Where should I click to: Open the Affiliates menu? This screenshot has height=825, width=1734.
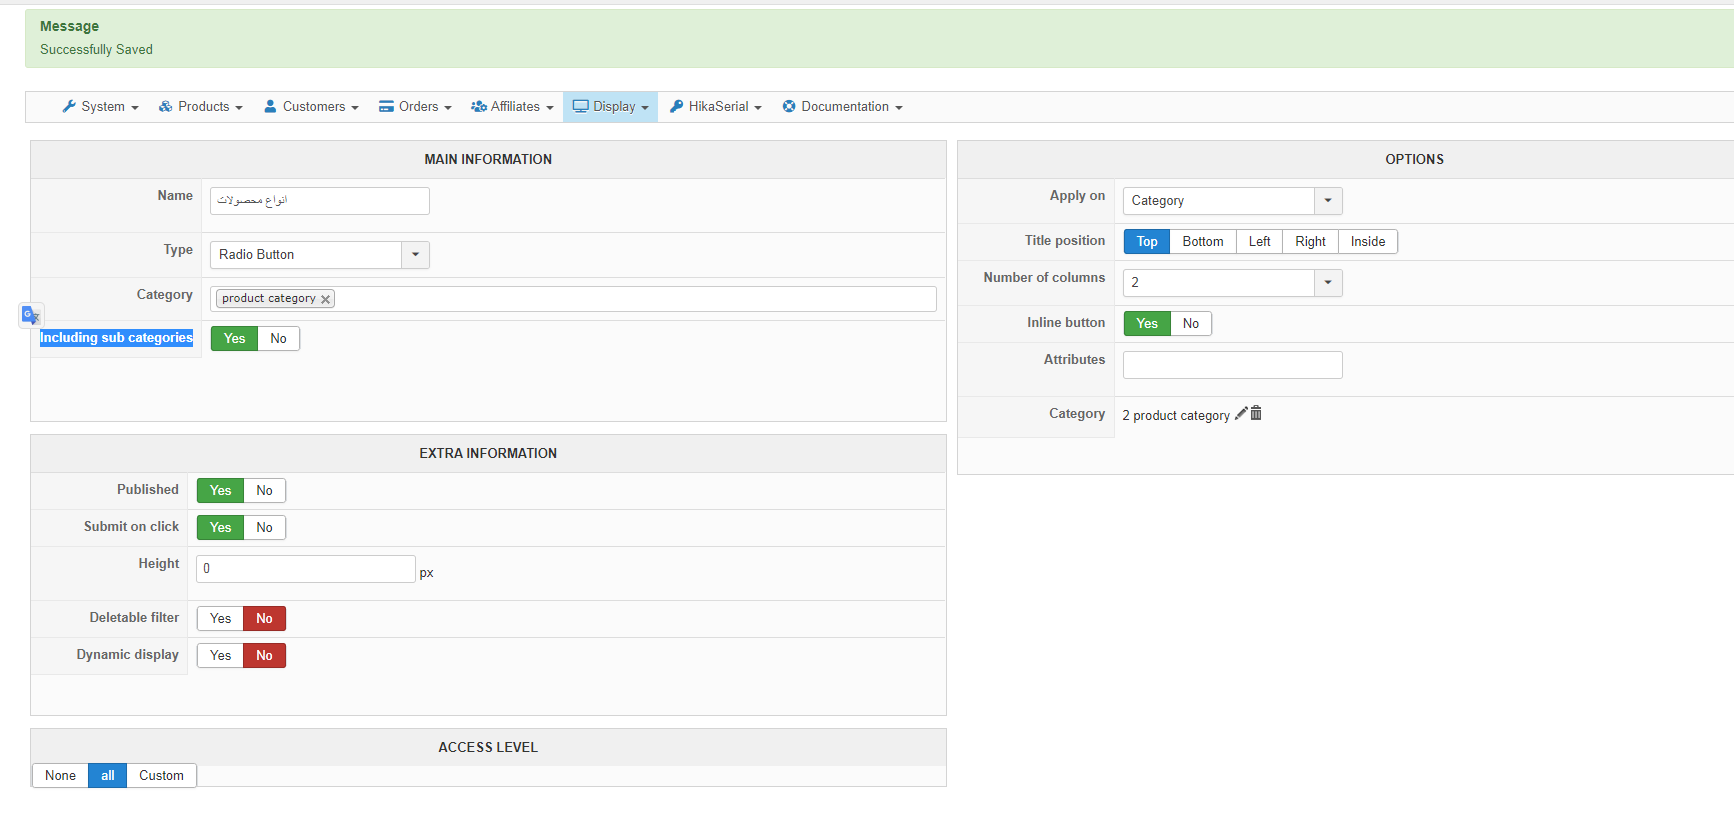tap(512, 106)
